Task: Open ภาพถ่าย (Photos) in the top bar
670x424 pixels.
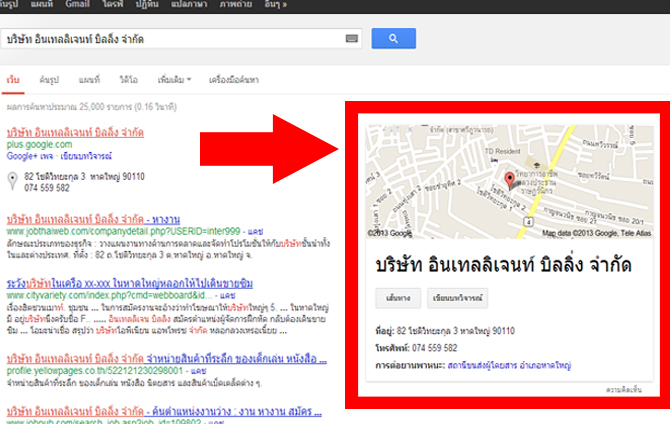Action: click(x=236, y=4)
